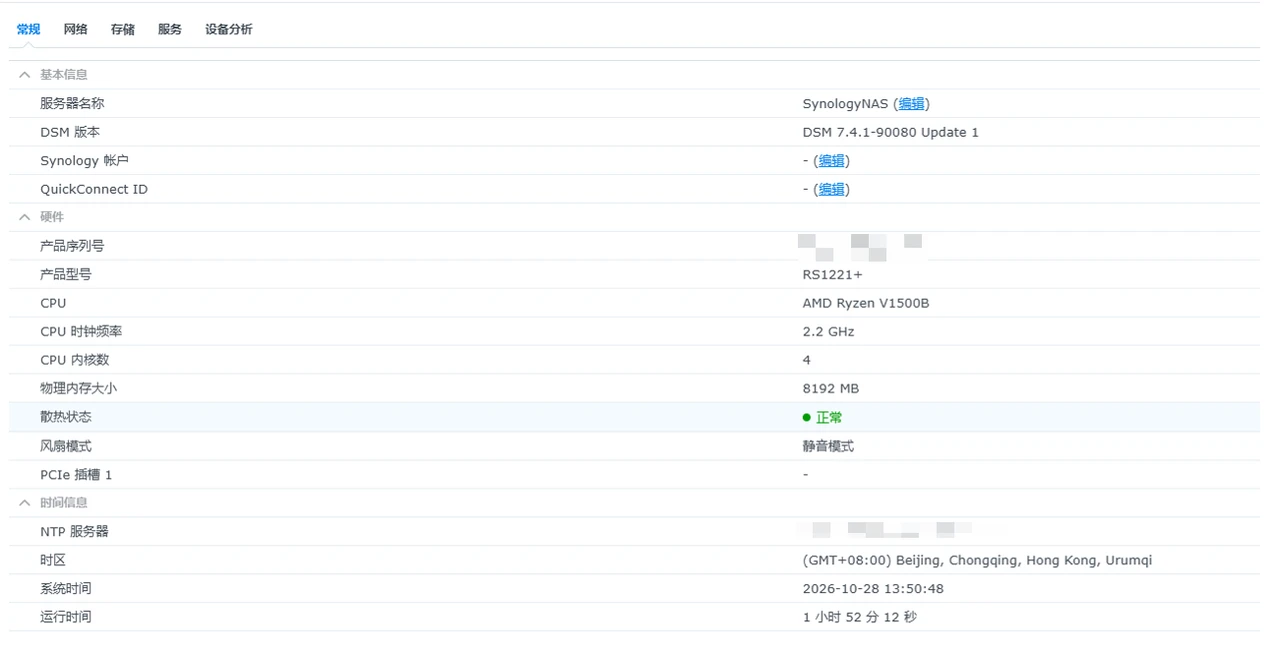Click the AMD Ryzen V1500B CPU value
This screenshot has height=648, width=1280.
point(866,303)
